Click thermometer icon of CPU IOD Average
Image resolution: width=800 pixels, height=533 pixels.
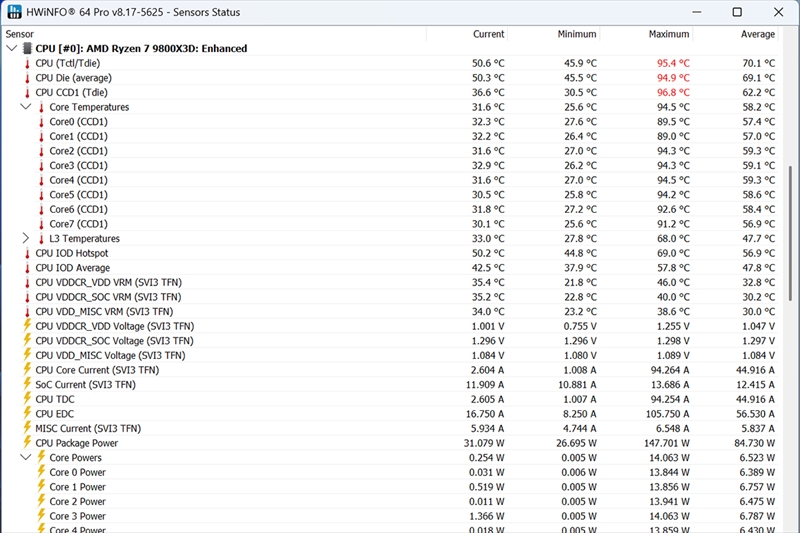click(28, 268)
